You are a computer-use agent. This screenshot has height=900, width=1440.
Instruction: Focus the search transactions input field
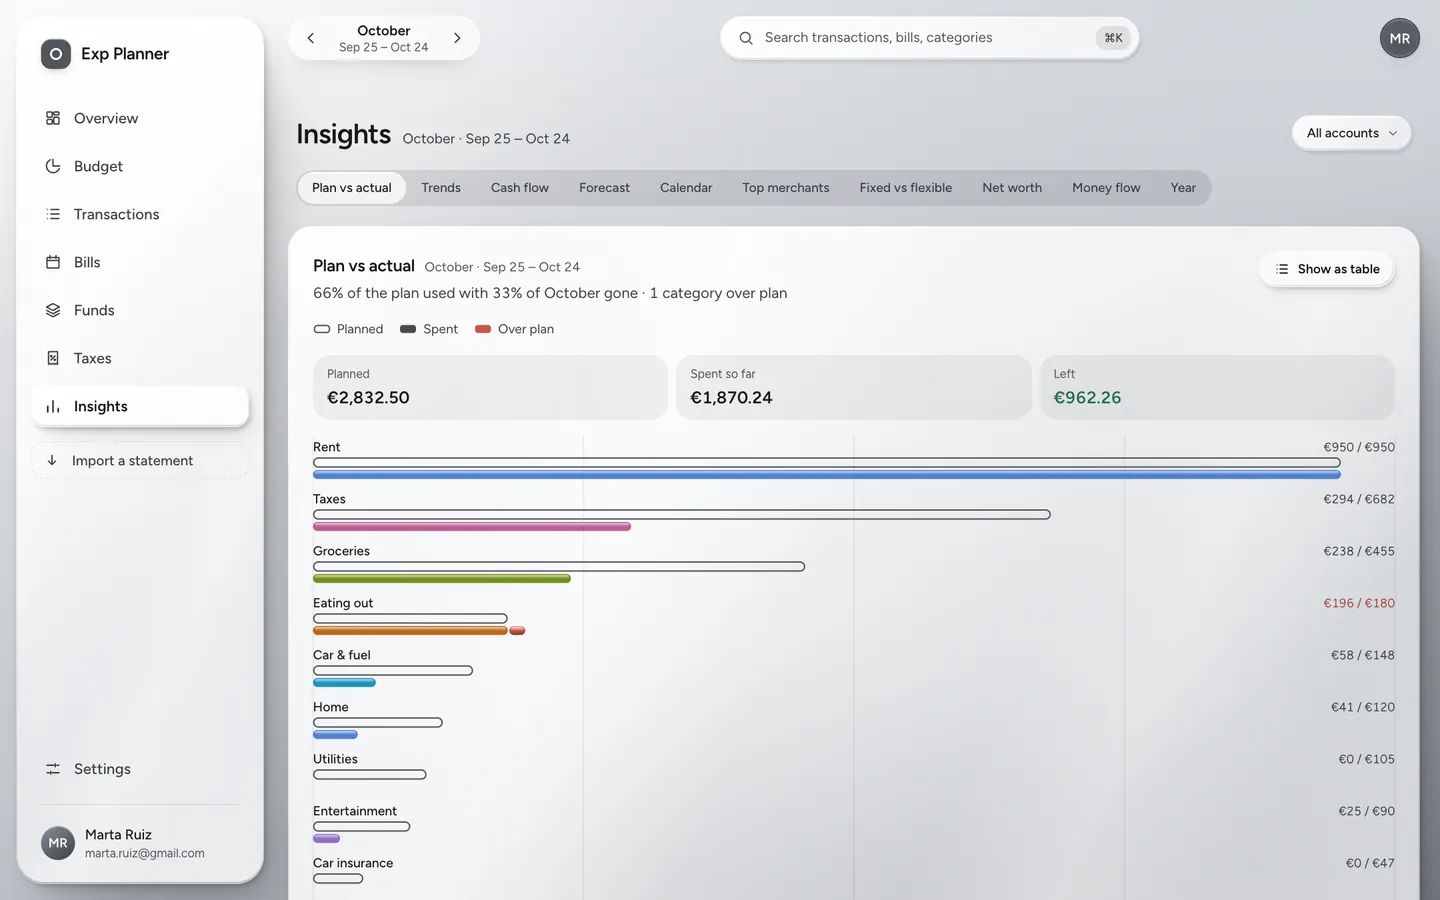[929, 38]
